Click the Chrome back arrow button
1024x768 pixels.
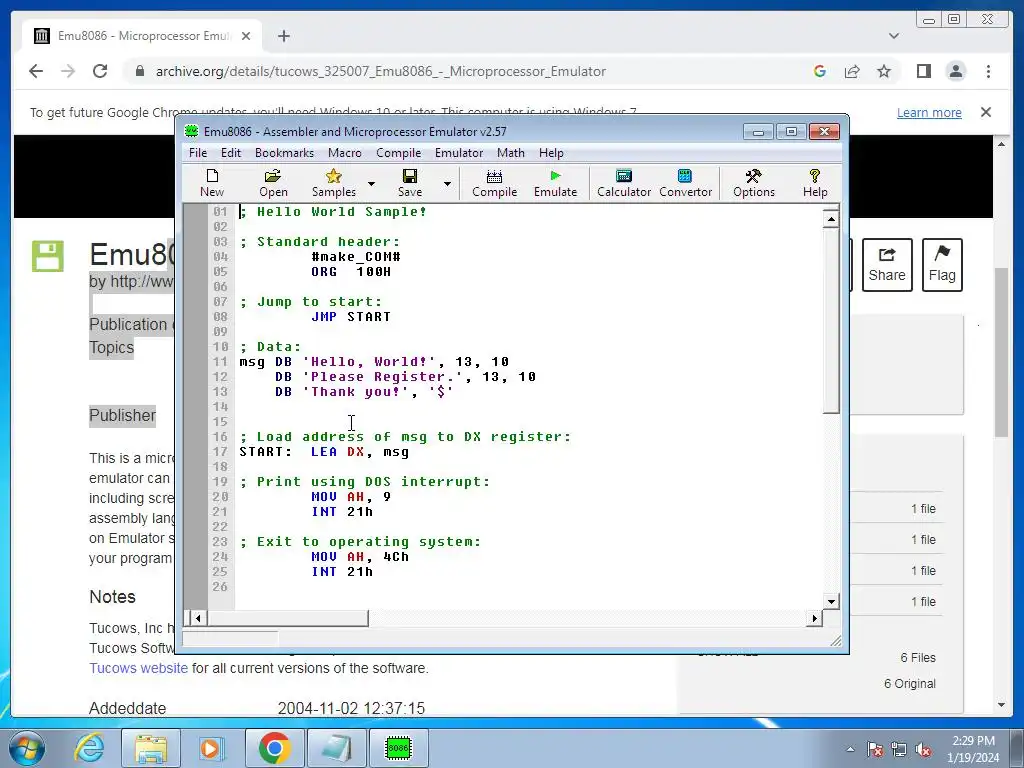tap(36, 71)
